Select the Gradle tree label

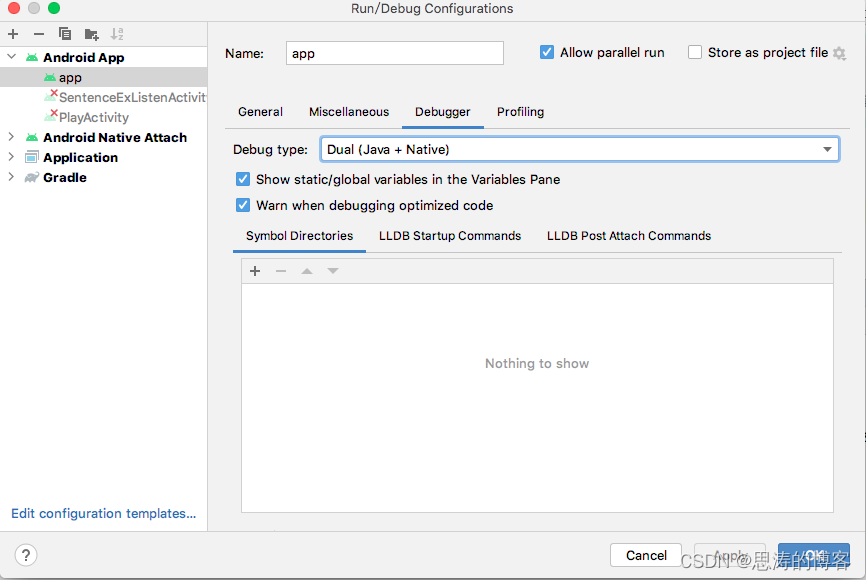(65, 177)
